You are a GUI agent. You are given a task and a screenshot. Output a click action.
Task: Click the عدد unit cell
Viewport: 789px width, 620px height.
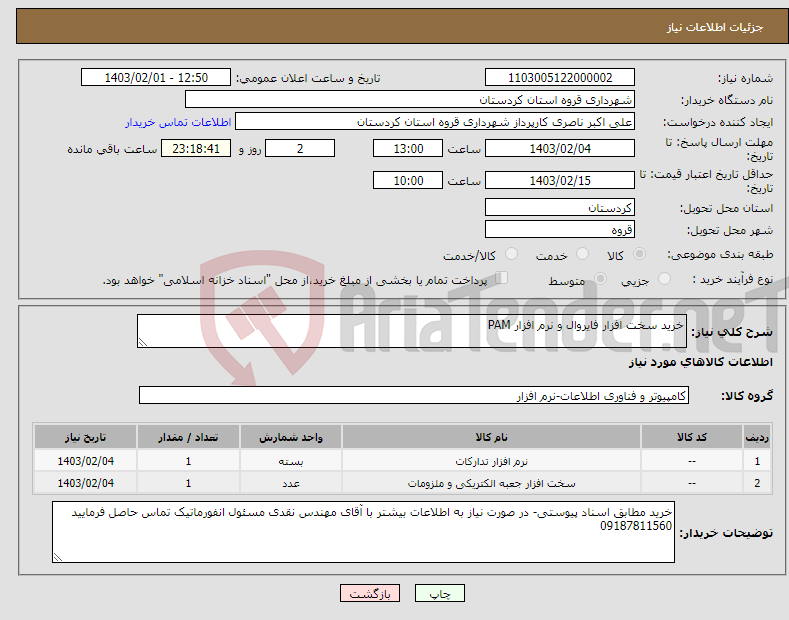291,483
